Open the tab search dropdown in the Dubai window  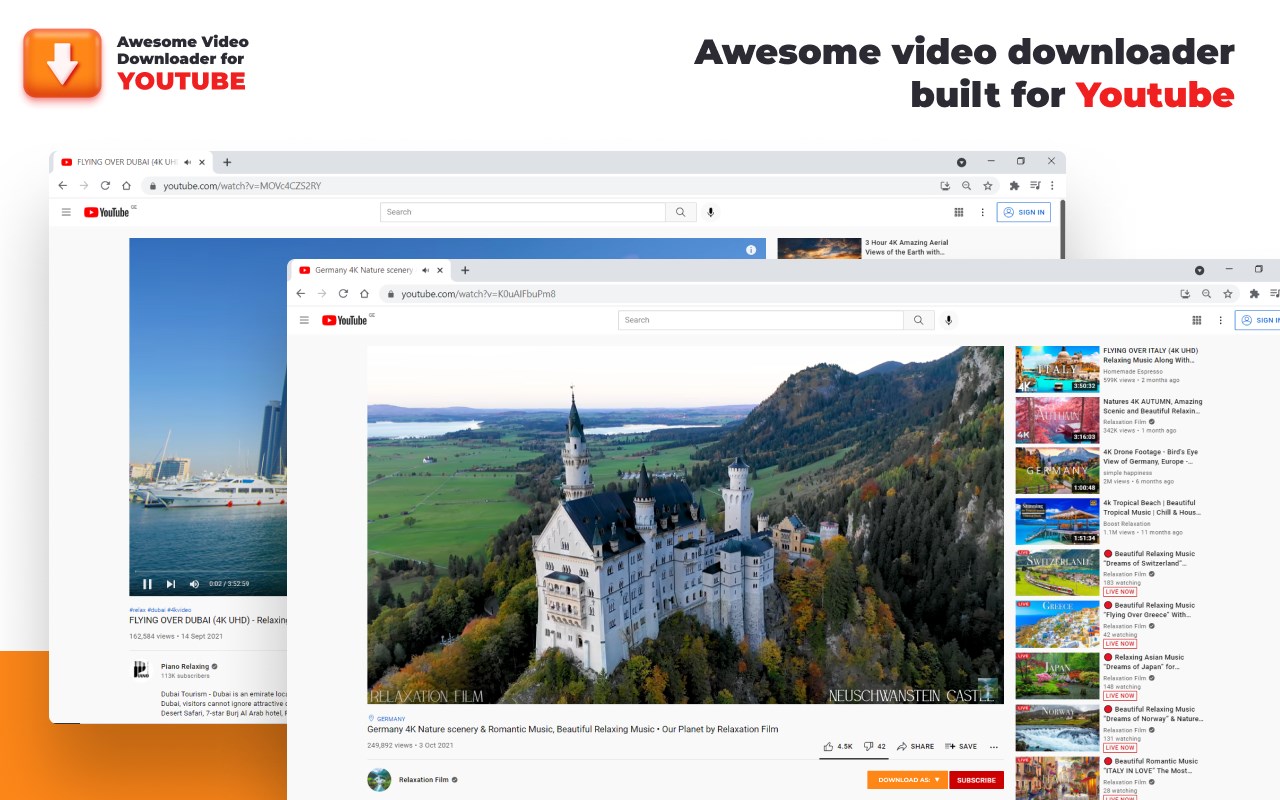pos(961,162)
